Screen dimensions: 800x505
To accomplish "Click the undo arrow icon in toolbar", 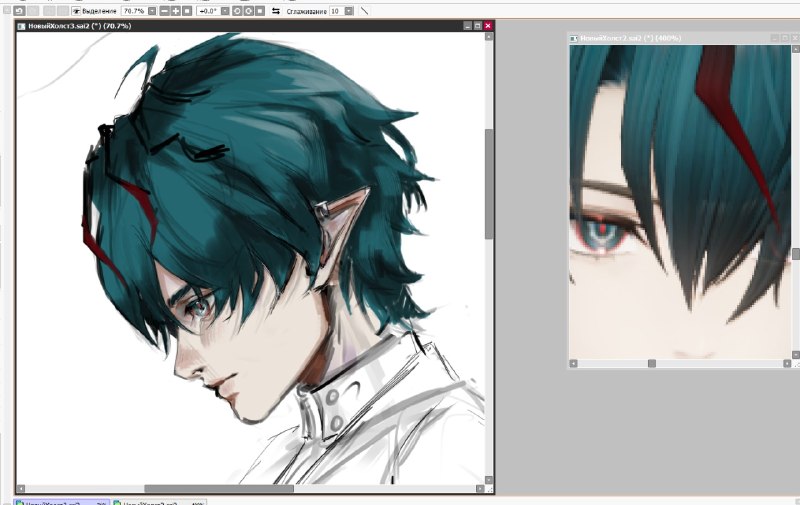I will (19, 11).
